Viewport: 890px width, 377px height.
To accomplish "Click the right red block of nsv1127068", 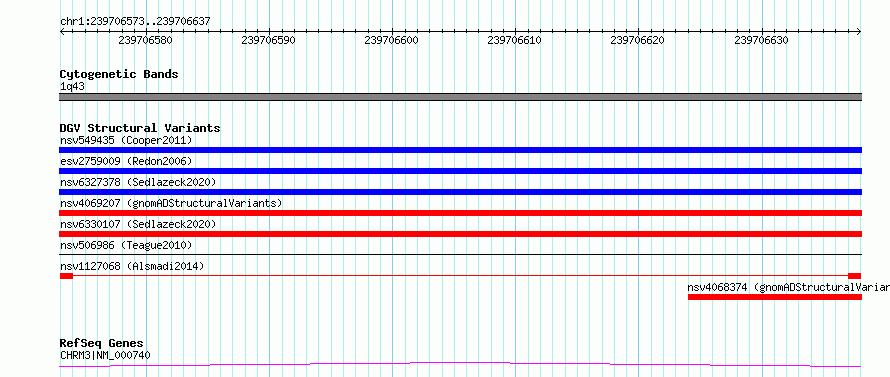I will pos(855,276).
